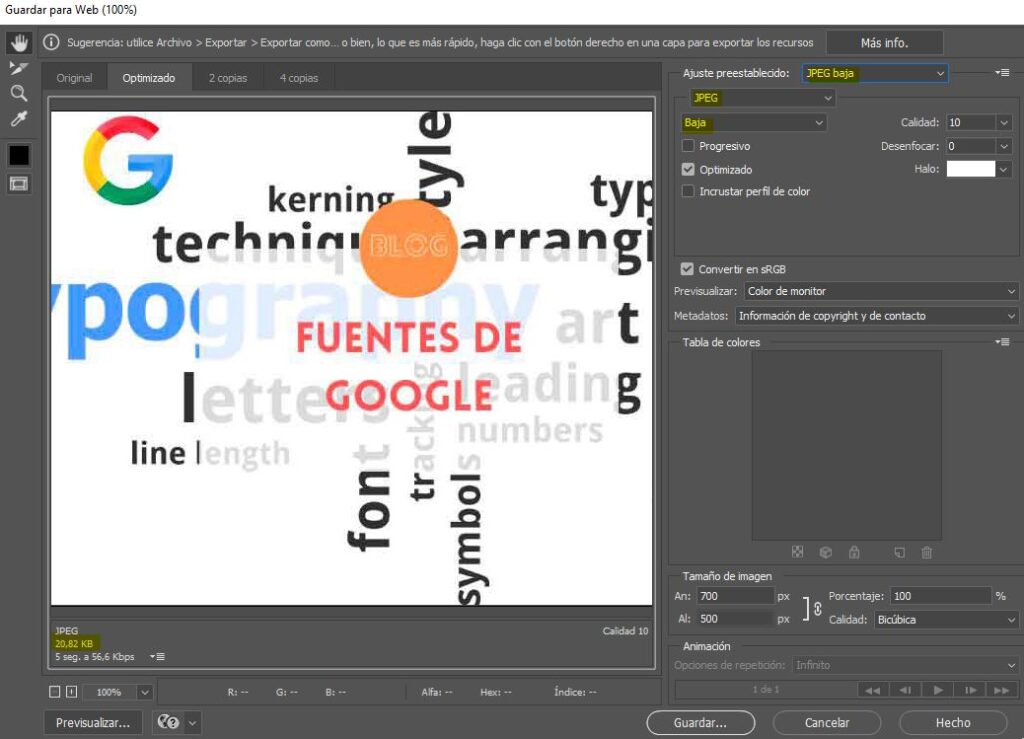Click the white Halo color swatch
1024x739 pixels.
tap(970, 169)
